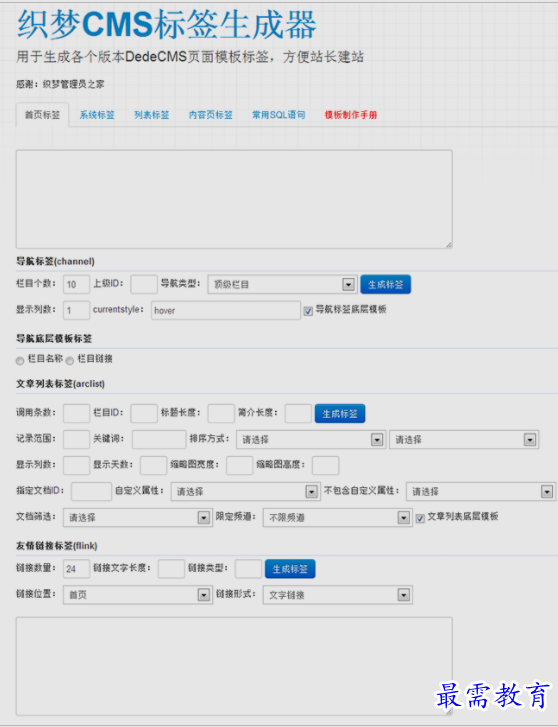Focus the 标题长度 input field
The height and width of the screenshot is (727, 558).
coord(221,413)
